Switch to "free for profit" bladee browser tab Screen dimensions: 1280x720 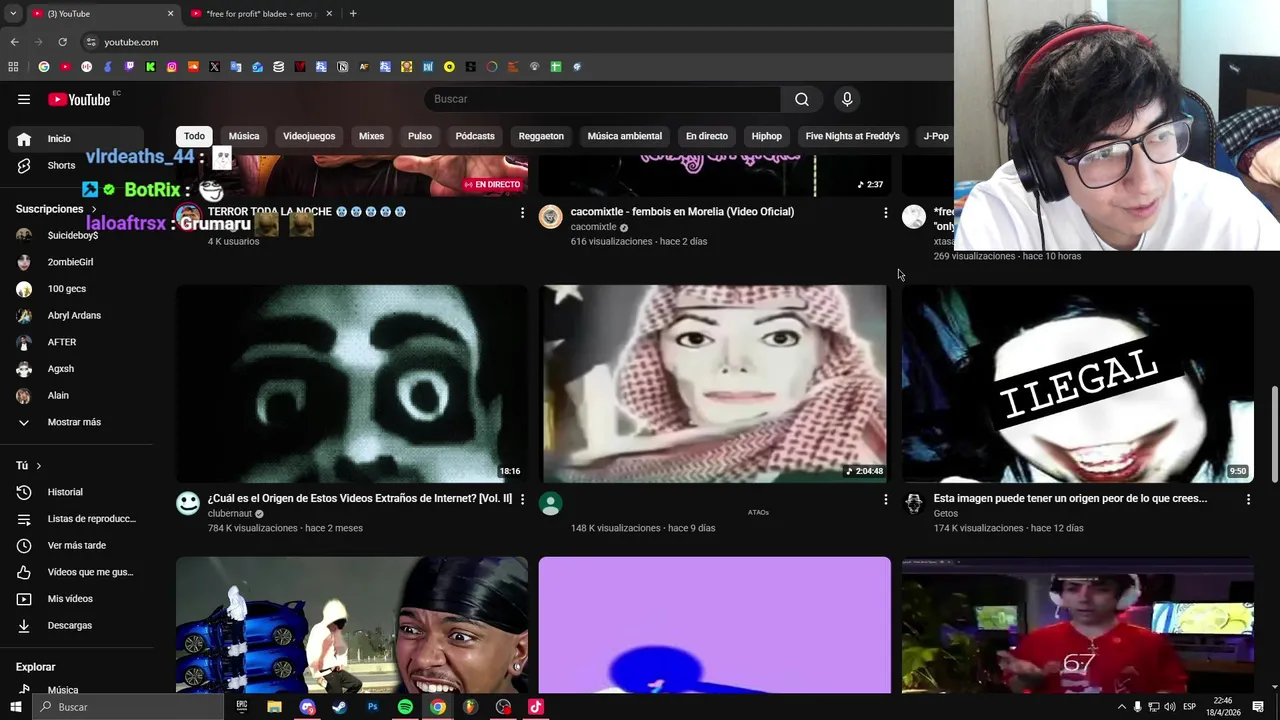click(260, 14)
